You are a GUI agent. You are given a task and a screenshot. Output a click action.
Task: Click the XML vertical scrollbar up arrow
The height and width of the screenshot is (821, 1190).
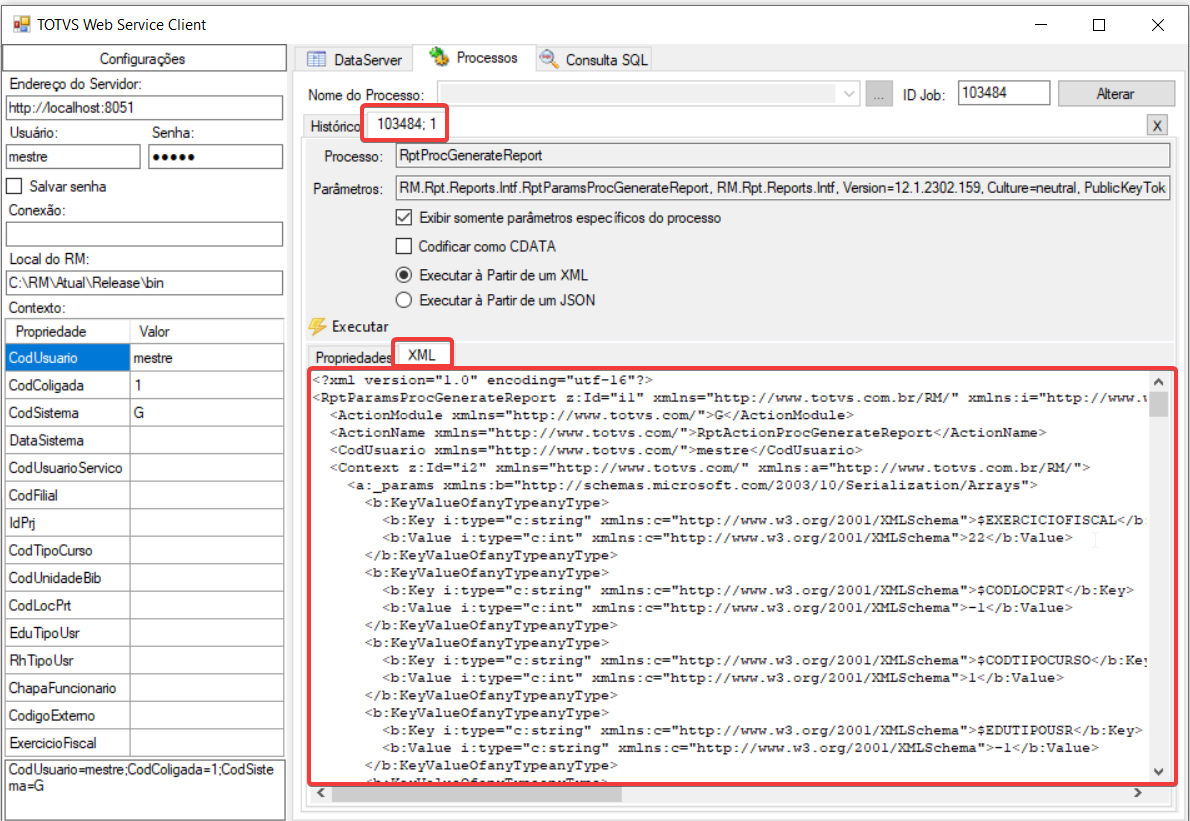[1158, 382]
